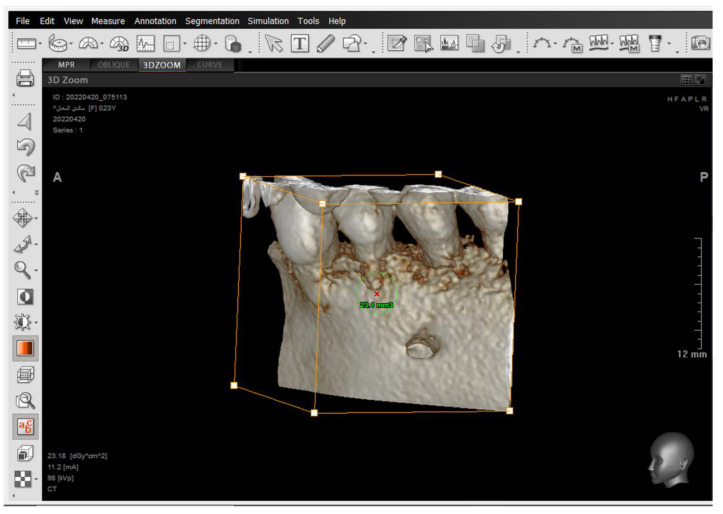The image size is (723, 514).
Task: Click the redo arrow in sidebar
Action: (25, 173)
